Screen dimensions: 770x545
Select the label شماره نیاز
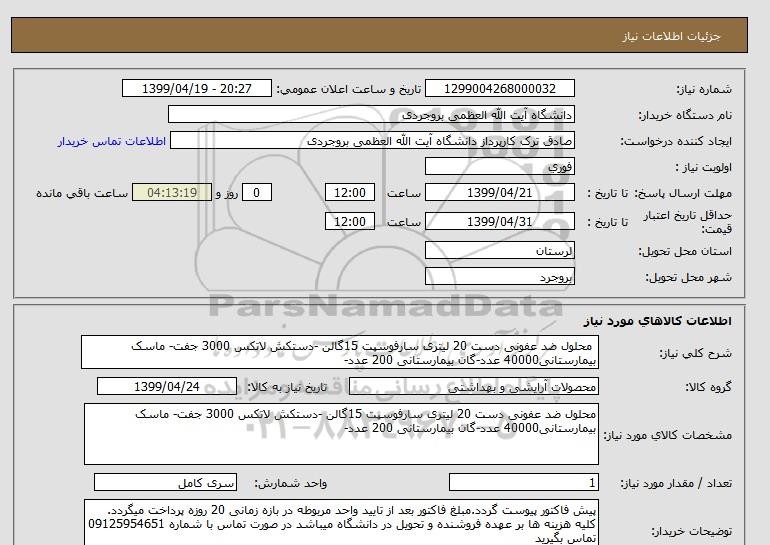(x=704, y=89)
